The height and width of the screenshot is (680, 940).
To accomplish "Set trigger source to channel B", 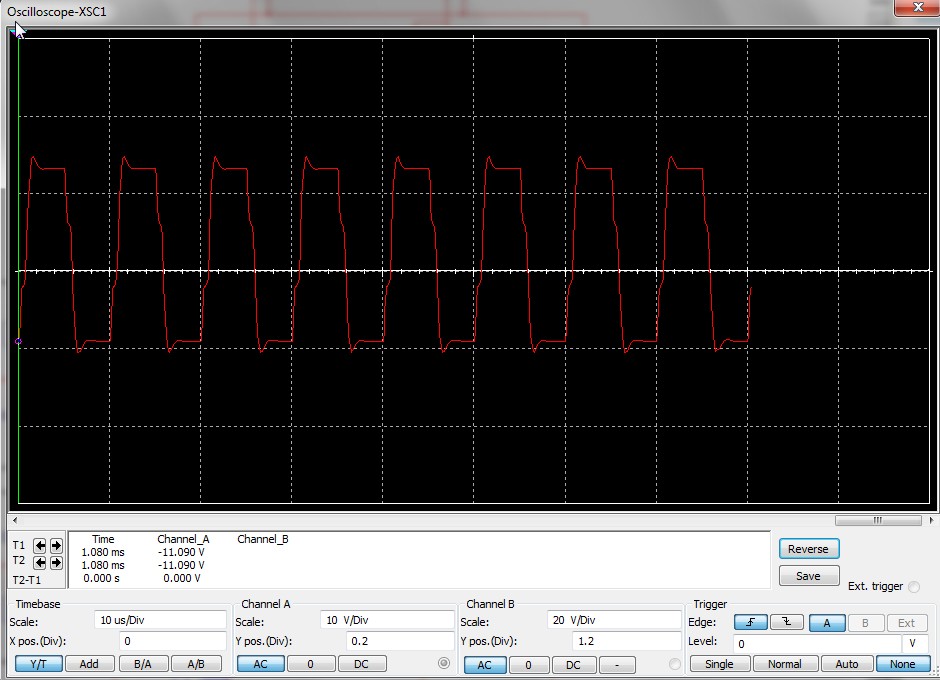I will 864,623.
